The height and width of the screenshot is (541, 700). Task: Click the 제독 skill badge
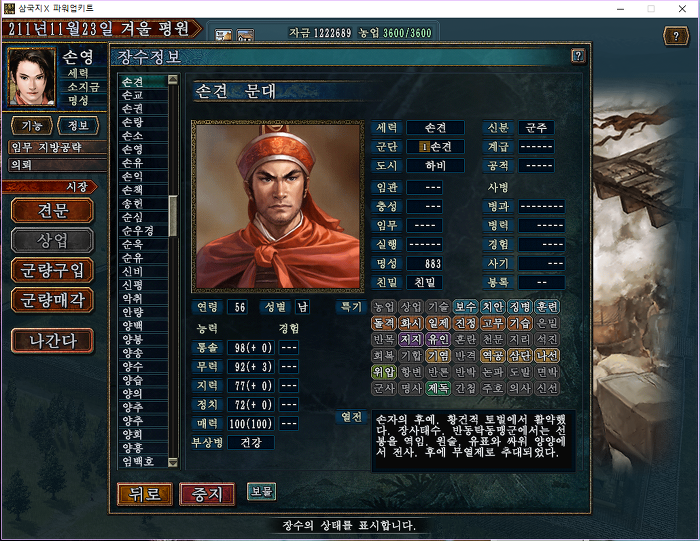pyautogui.click(x=438, y=388)
